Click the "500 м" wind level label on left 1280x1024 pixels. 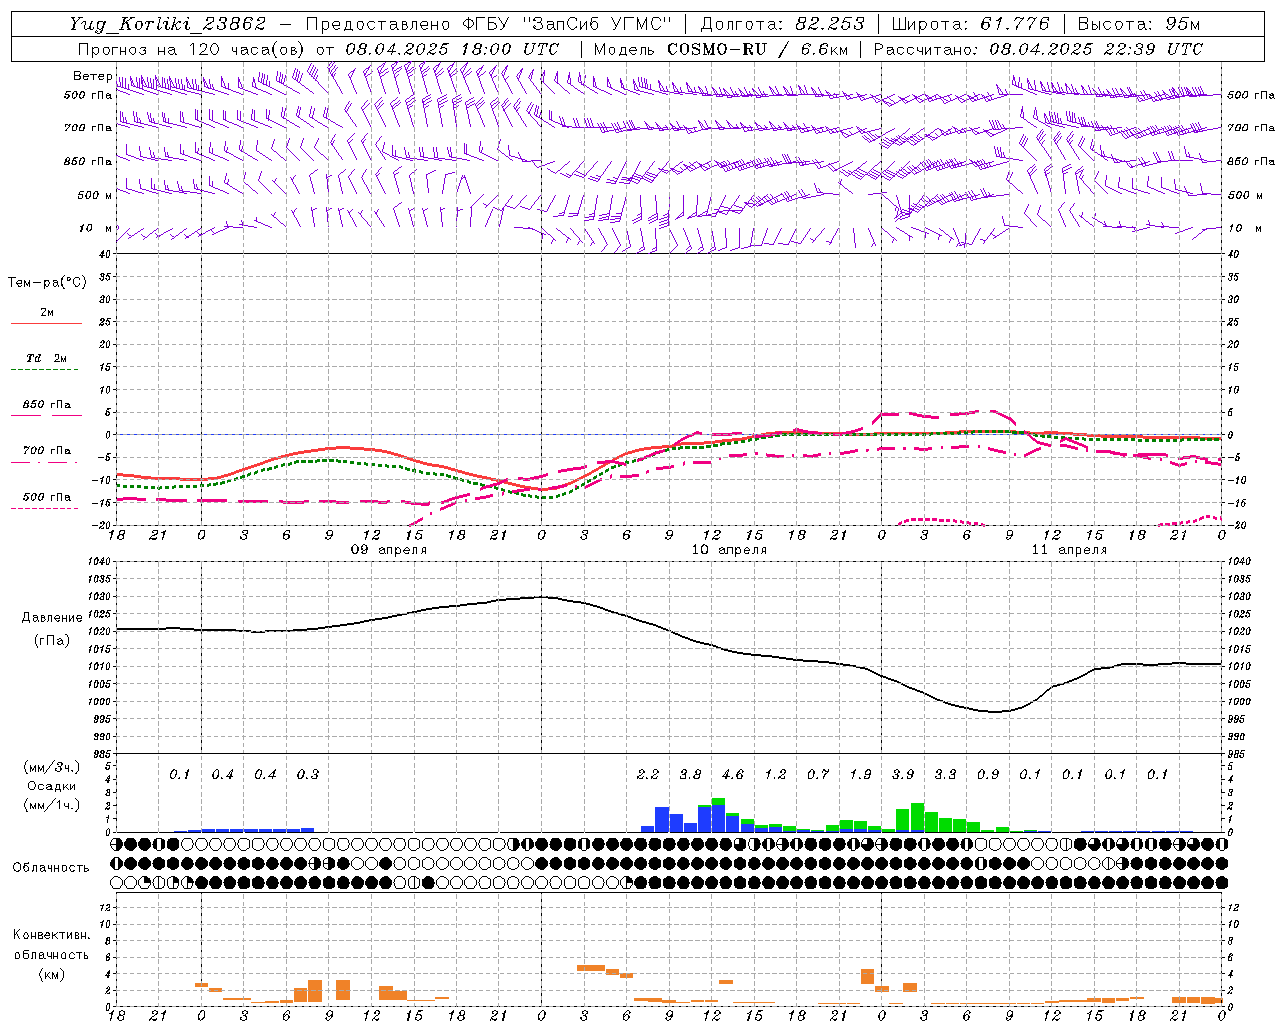(x=95, y=195)
